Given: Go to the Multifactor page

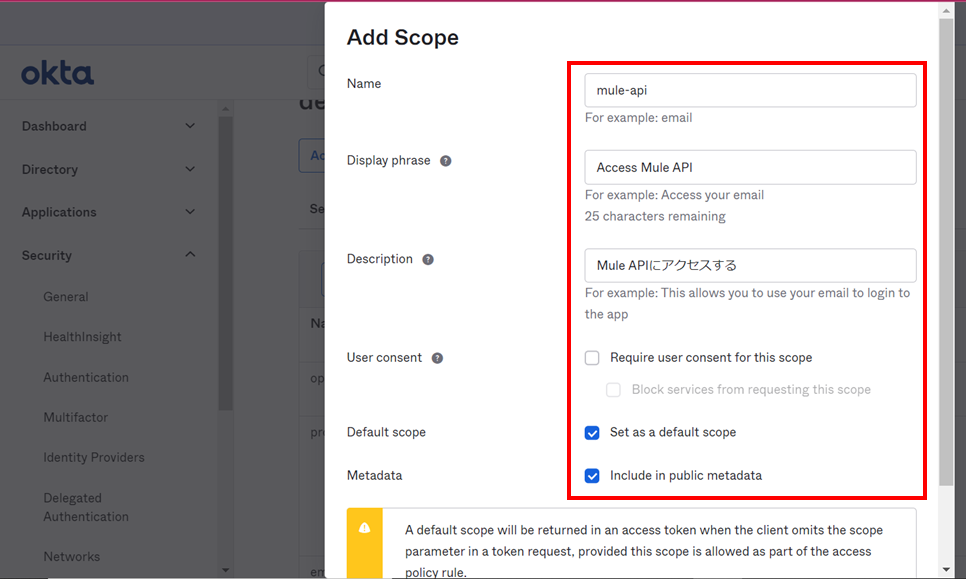Looking at the screenshot, I should (x=75, y=417).
